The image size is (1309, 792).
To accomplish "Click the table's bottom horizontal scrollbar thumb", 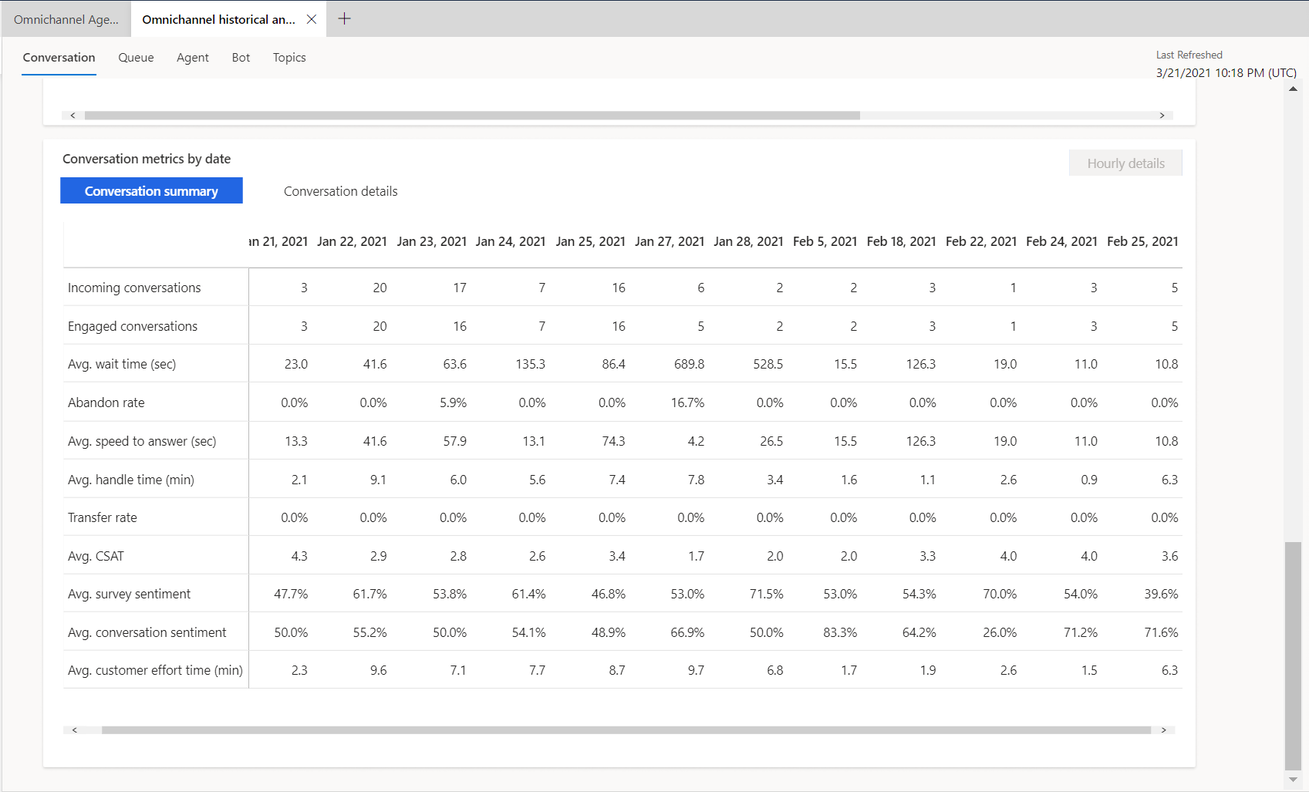I will 626,730.
